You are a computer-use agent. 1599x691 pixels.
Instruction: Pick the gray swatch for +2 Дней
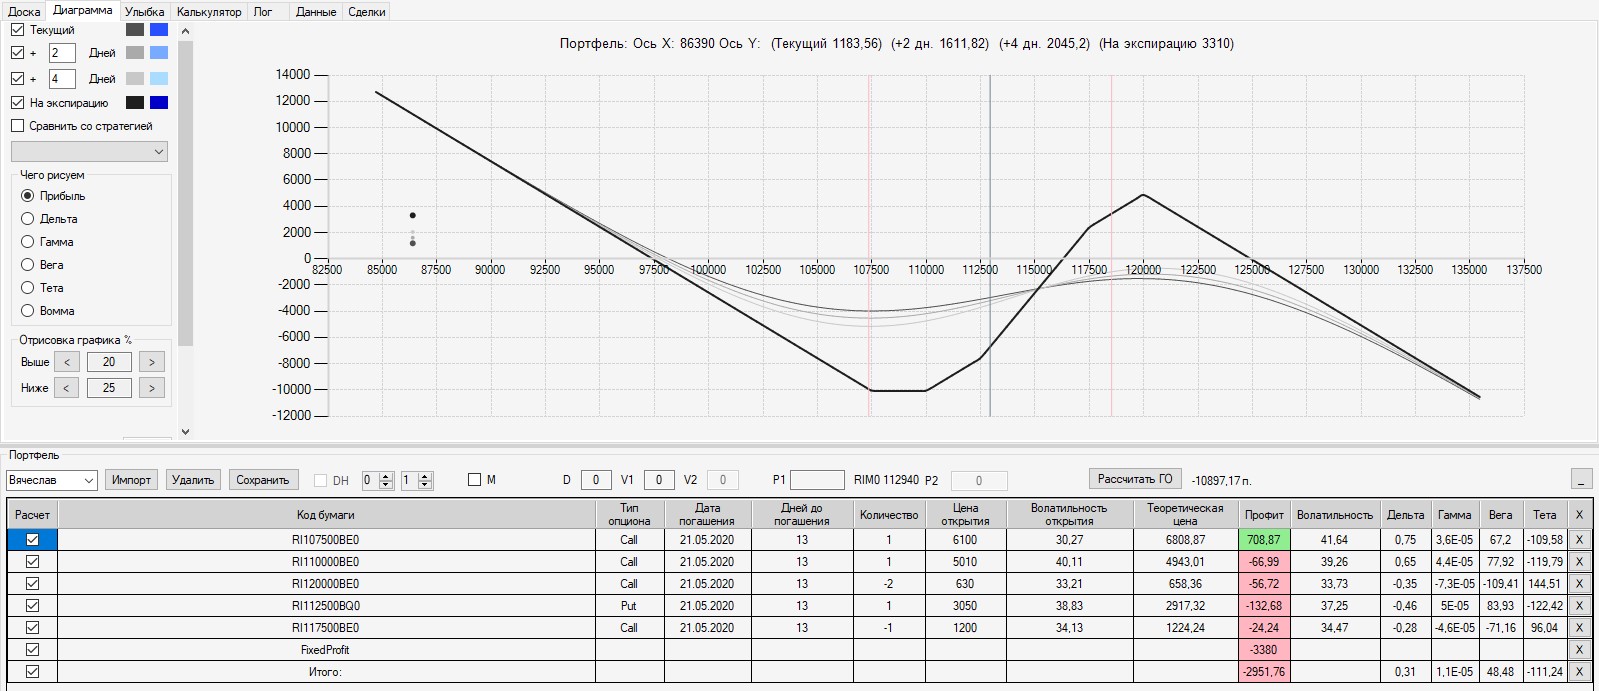[135, 53]
